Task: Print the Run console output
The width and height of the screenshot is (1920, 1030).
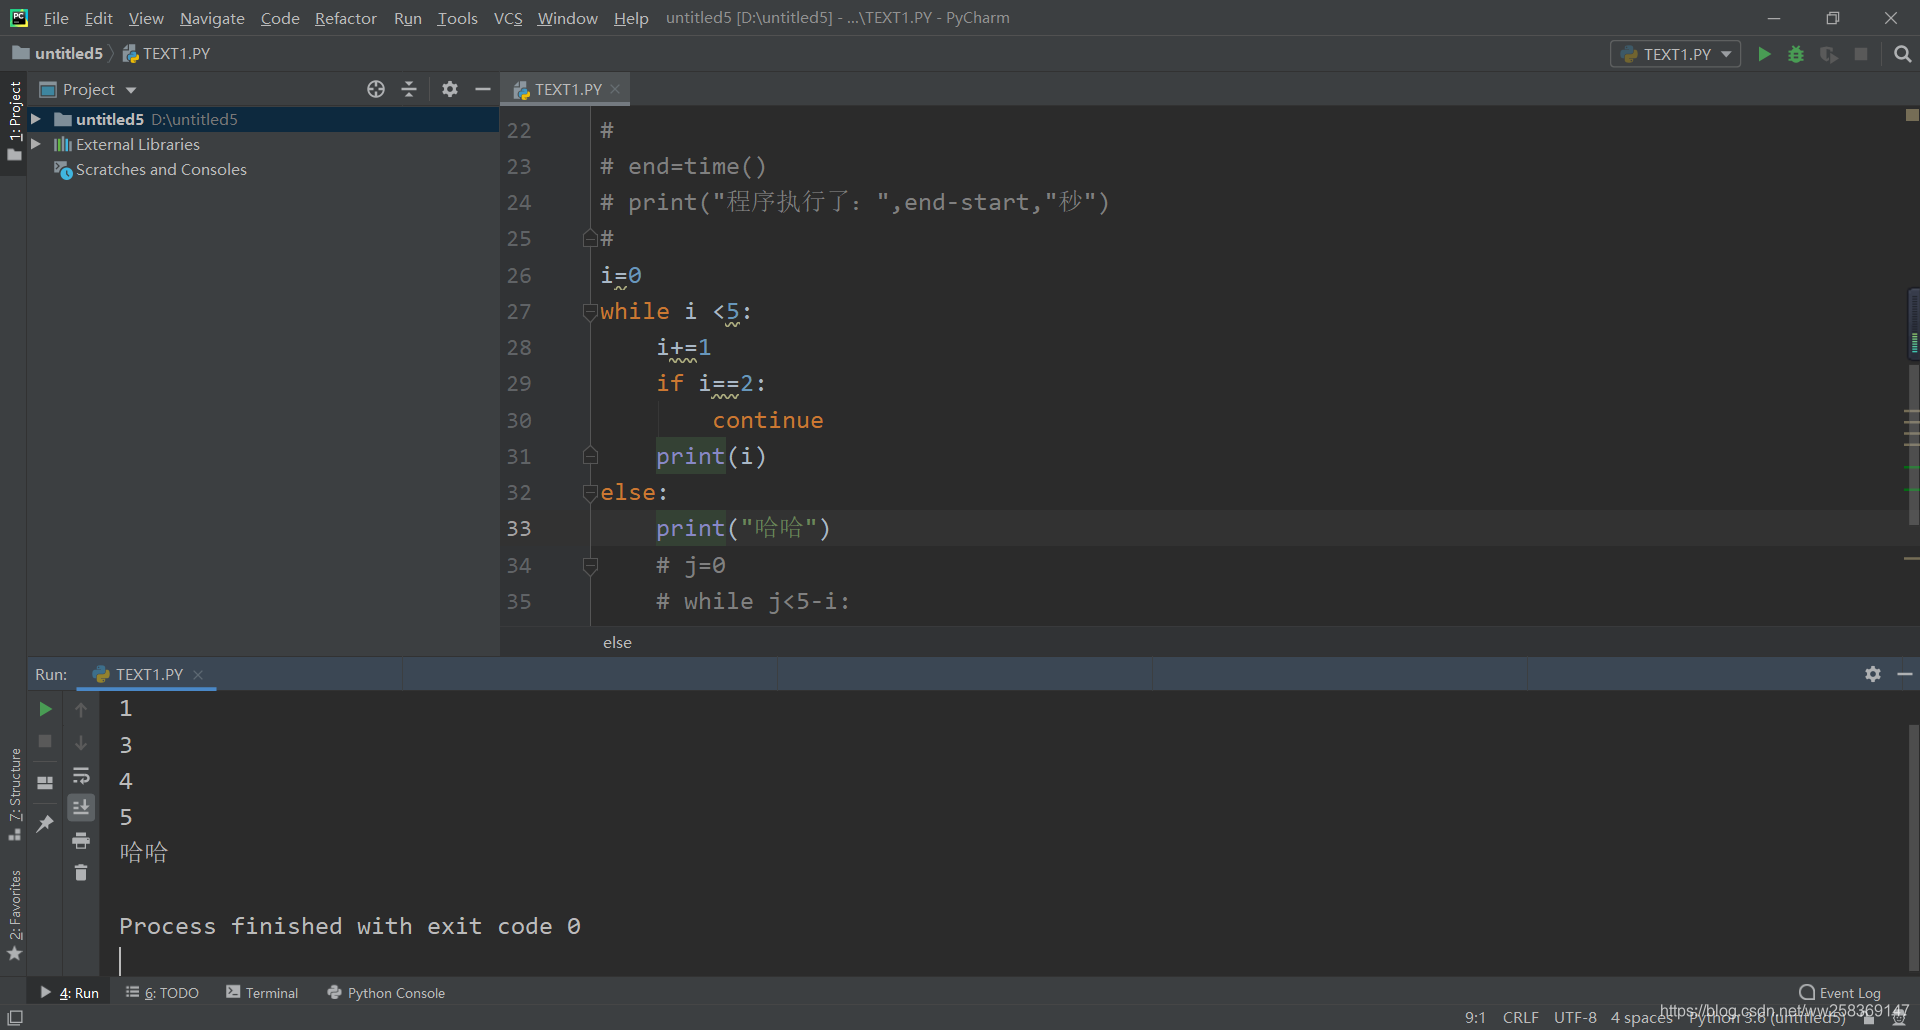Action: 81,840
